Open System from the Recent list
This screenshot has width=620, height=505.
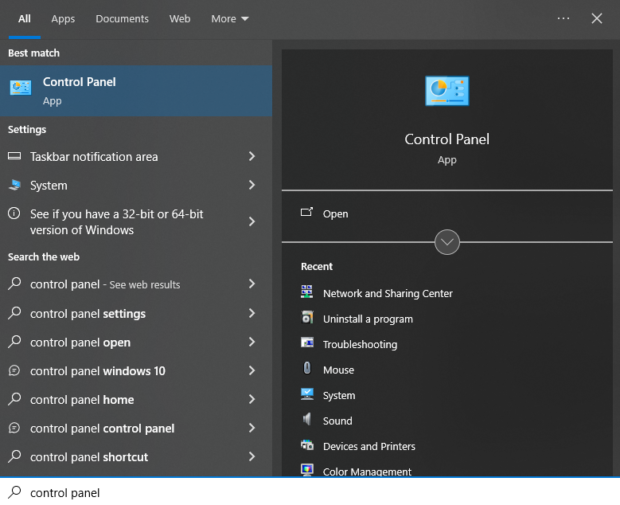pyautogui.click(x=339, y=396)
